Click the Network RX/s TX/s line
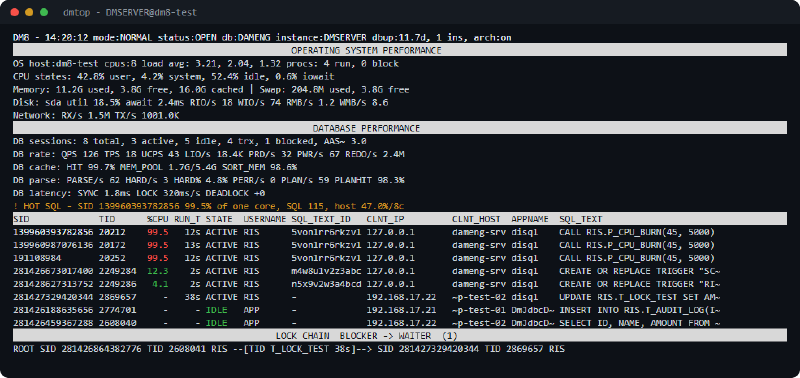 96,115
